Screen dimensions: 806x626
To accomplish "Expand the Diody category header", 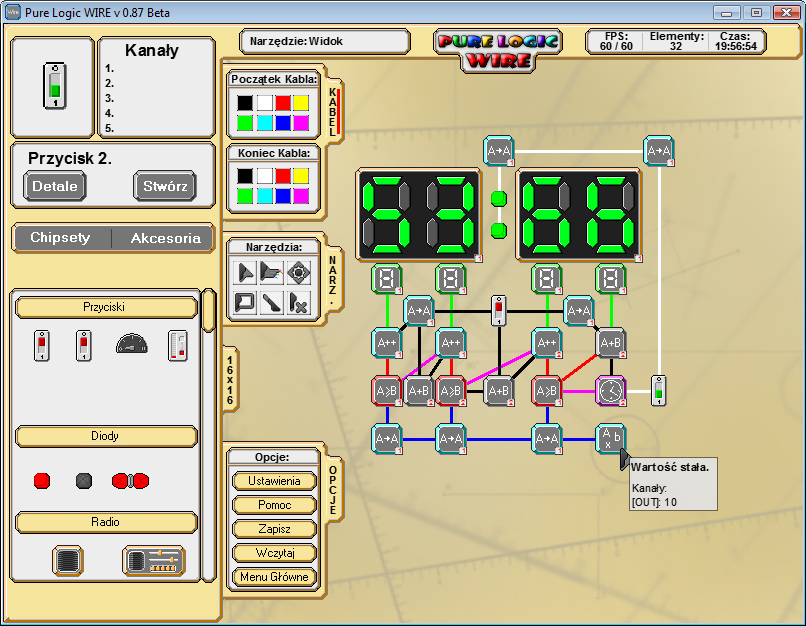I will 106,436.
